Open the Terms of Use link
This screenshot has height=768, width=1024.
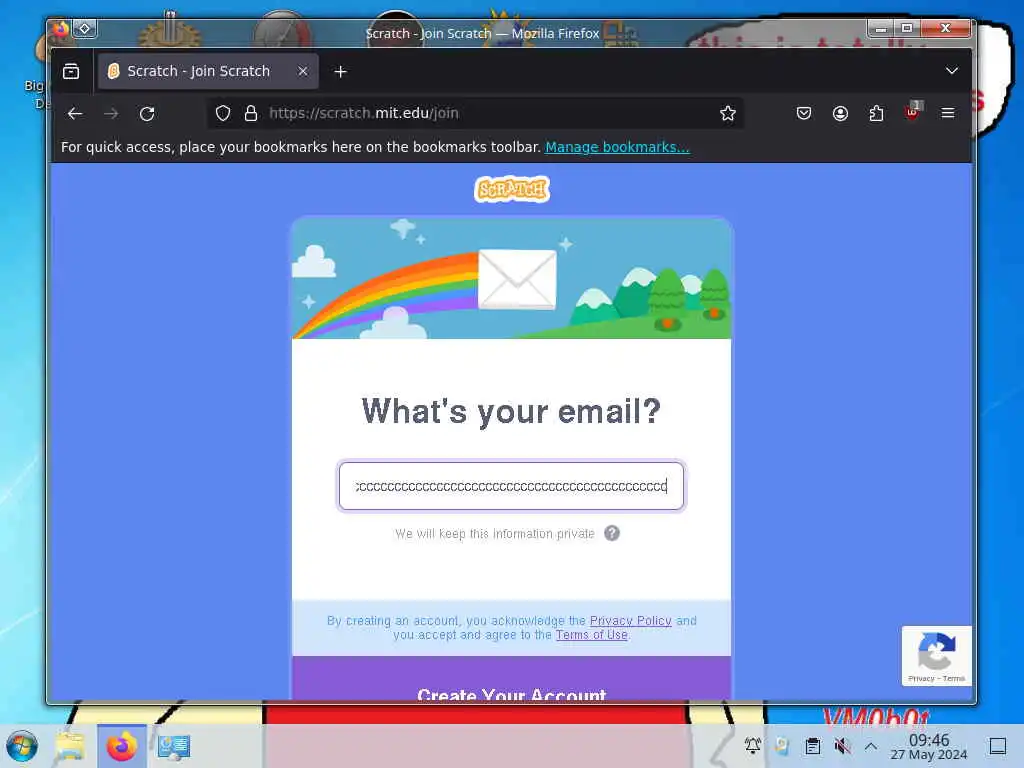592,635
